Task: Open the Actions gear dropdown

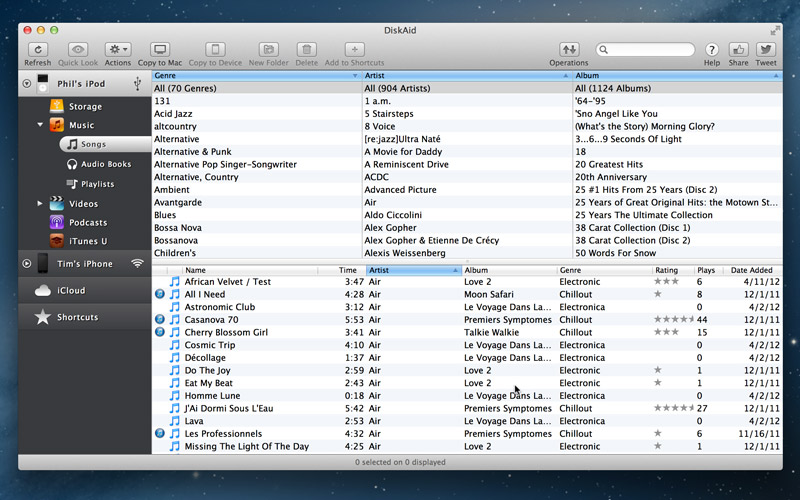Action: tap(118, 49)
